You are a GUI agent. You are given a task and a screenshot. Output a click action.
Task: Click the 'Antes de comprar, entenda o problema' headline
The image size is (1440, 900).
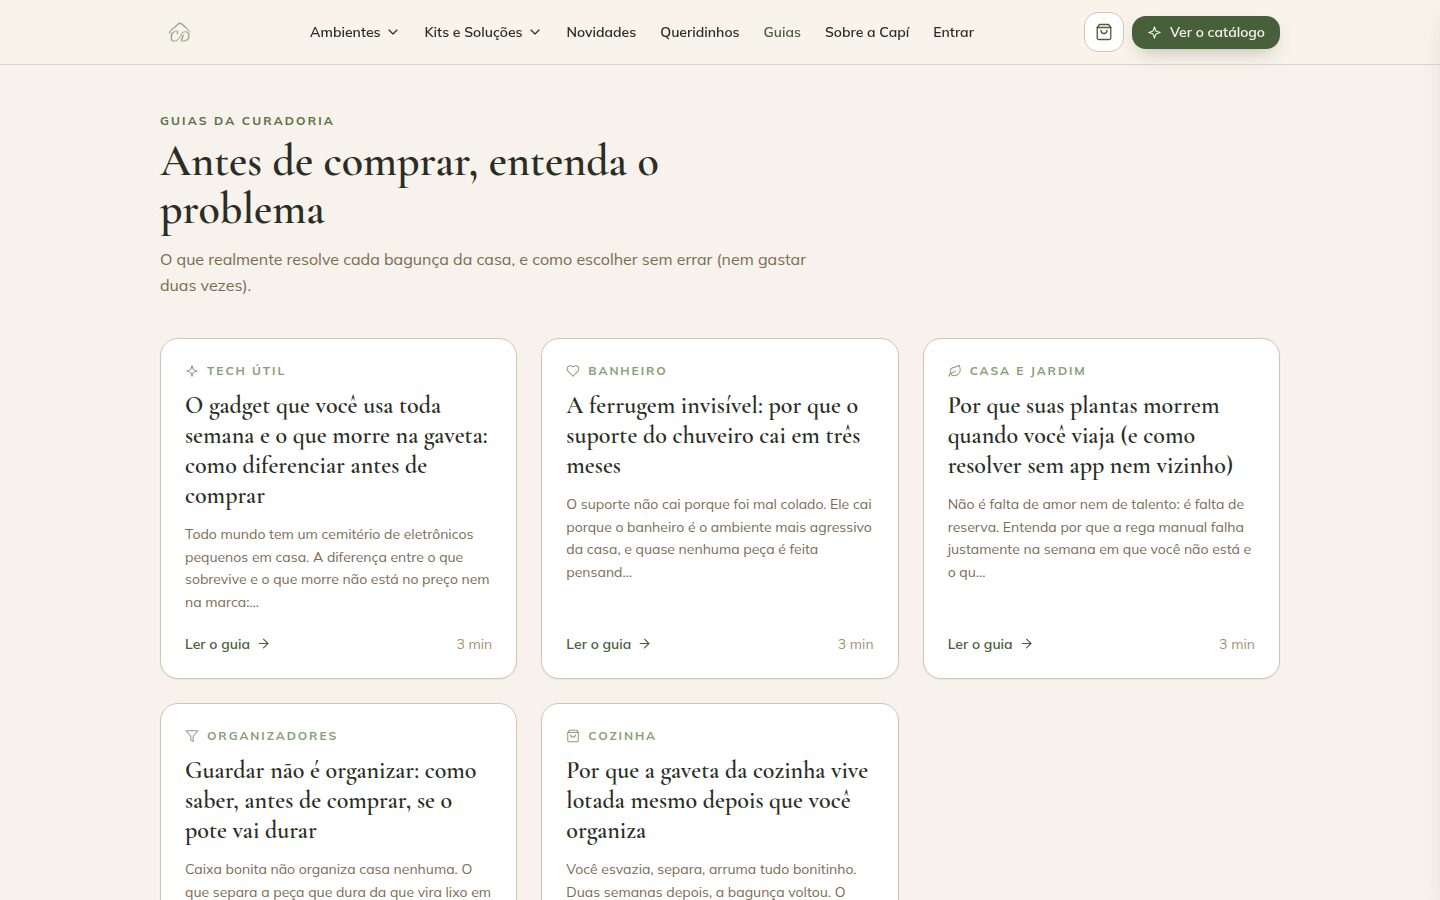[409, 186]
